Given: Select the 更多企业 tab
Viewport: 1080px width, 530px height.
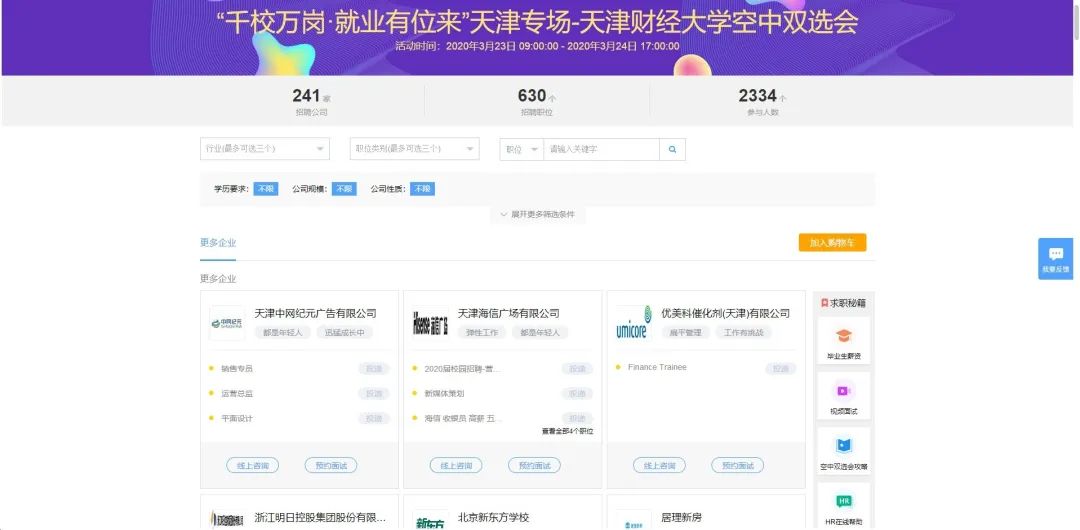Looking at the screenshot, I should tap(218, 243).
